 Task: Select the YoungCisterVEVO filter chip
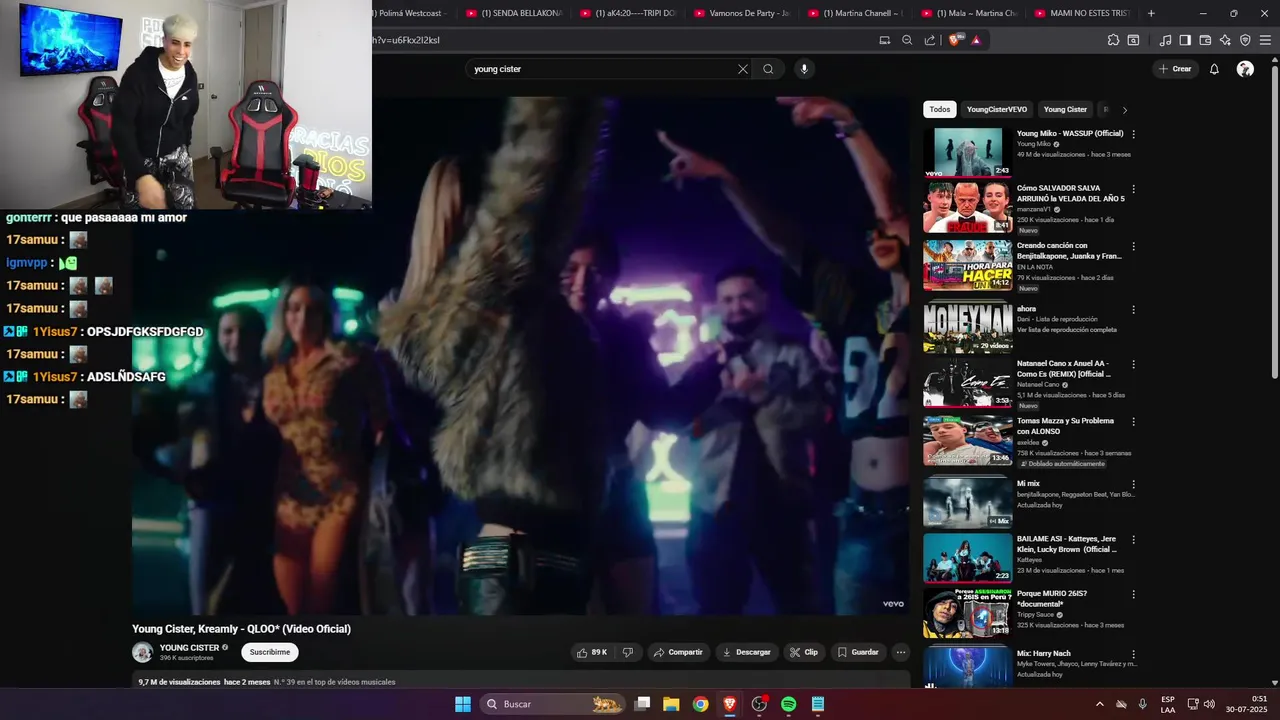[x=997, y=110]
